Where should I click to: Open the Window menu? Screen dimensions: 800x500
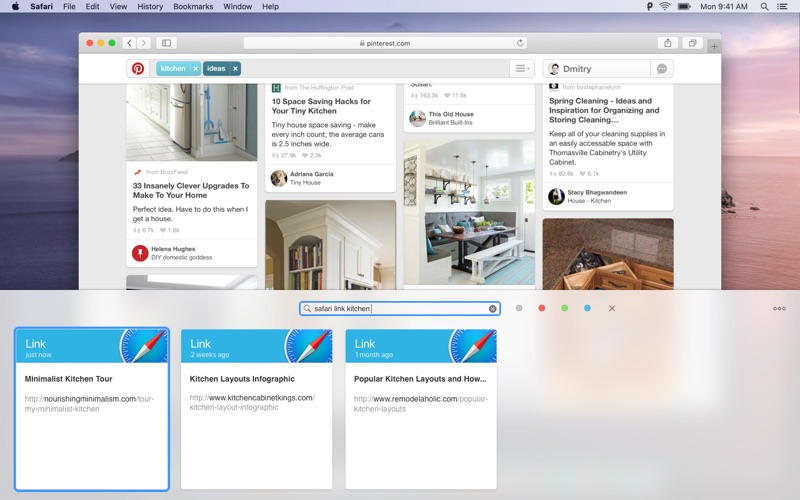[x=238, y=7]
